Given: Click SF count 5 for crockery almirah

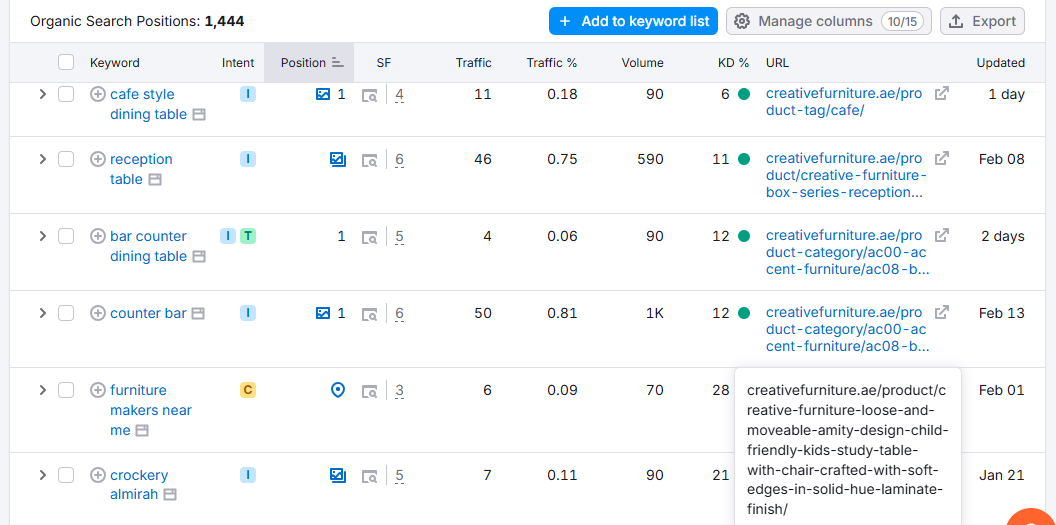Looking at the screenshot, I should pos(399,475).
